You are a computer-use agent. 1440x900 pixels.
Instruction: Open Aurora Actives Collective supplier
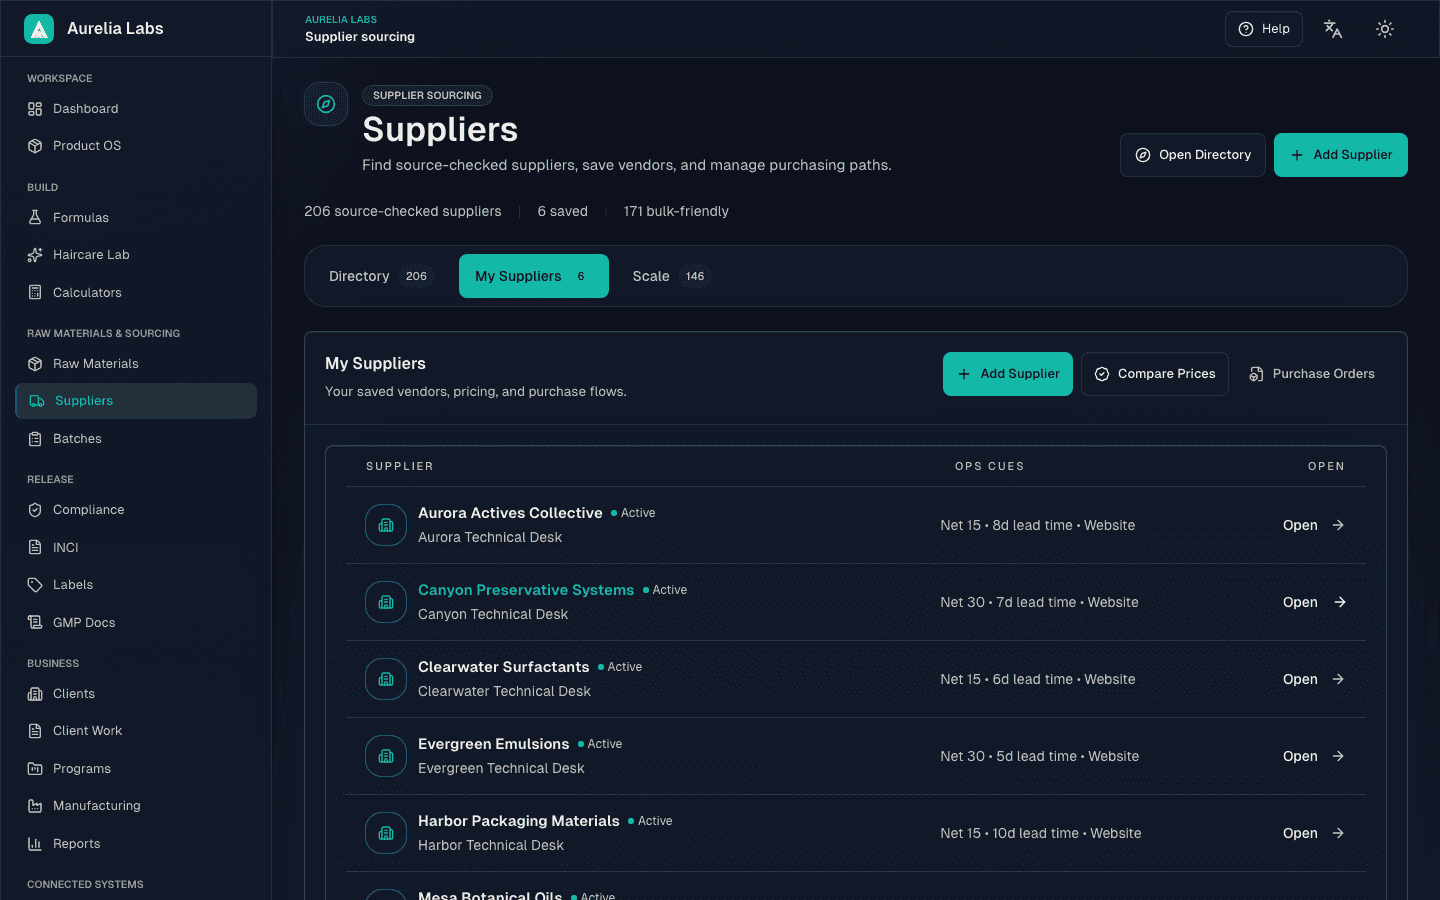point(1314,525)
